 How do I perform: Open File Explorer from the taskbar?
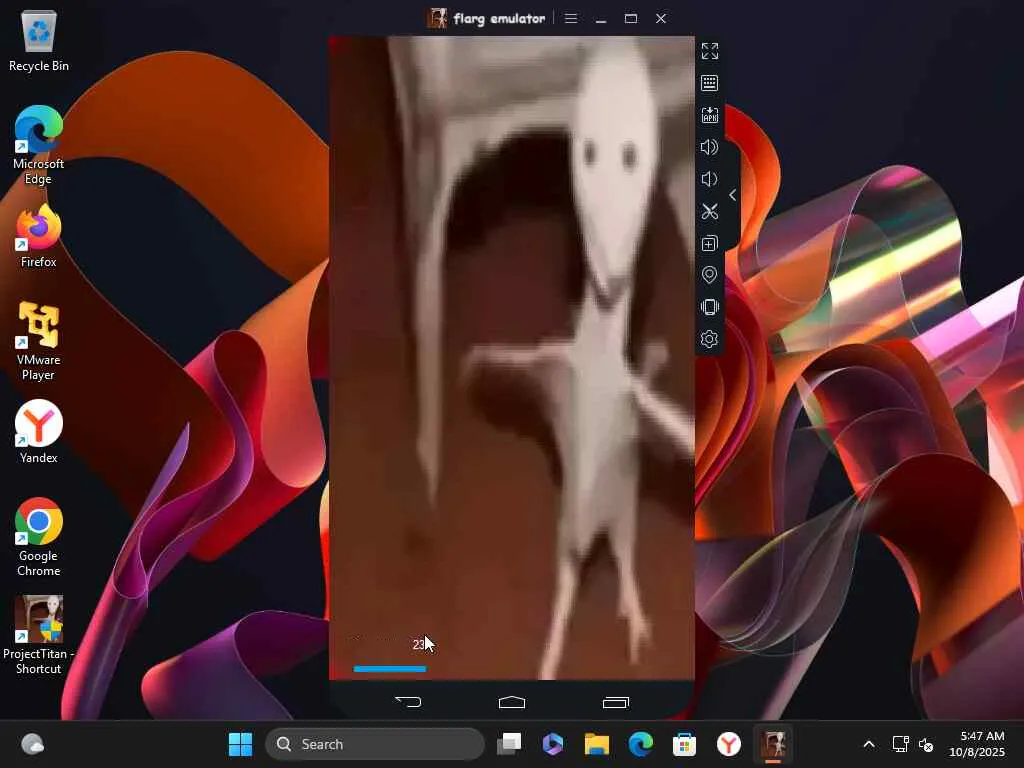pos(597,744)
